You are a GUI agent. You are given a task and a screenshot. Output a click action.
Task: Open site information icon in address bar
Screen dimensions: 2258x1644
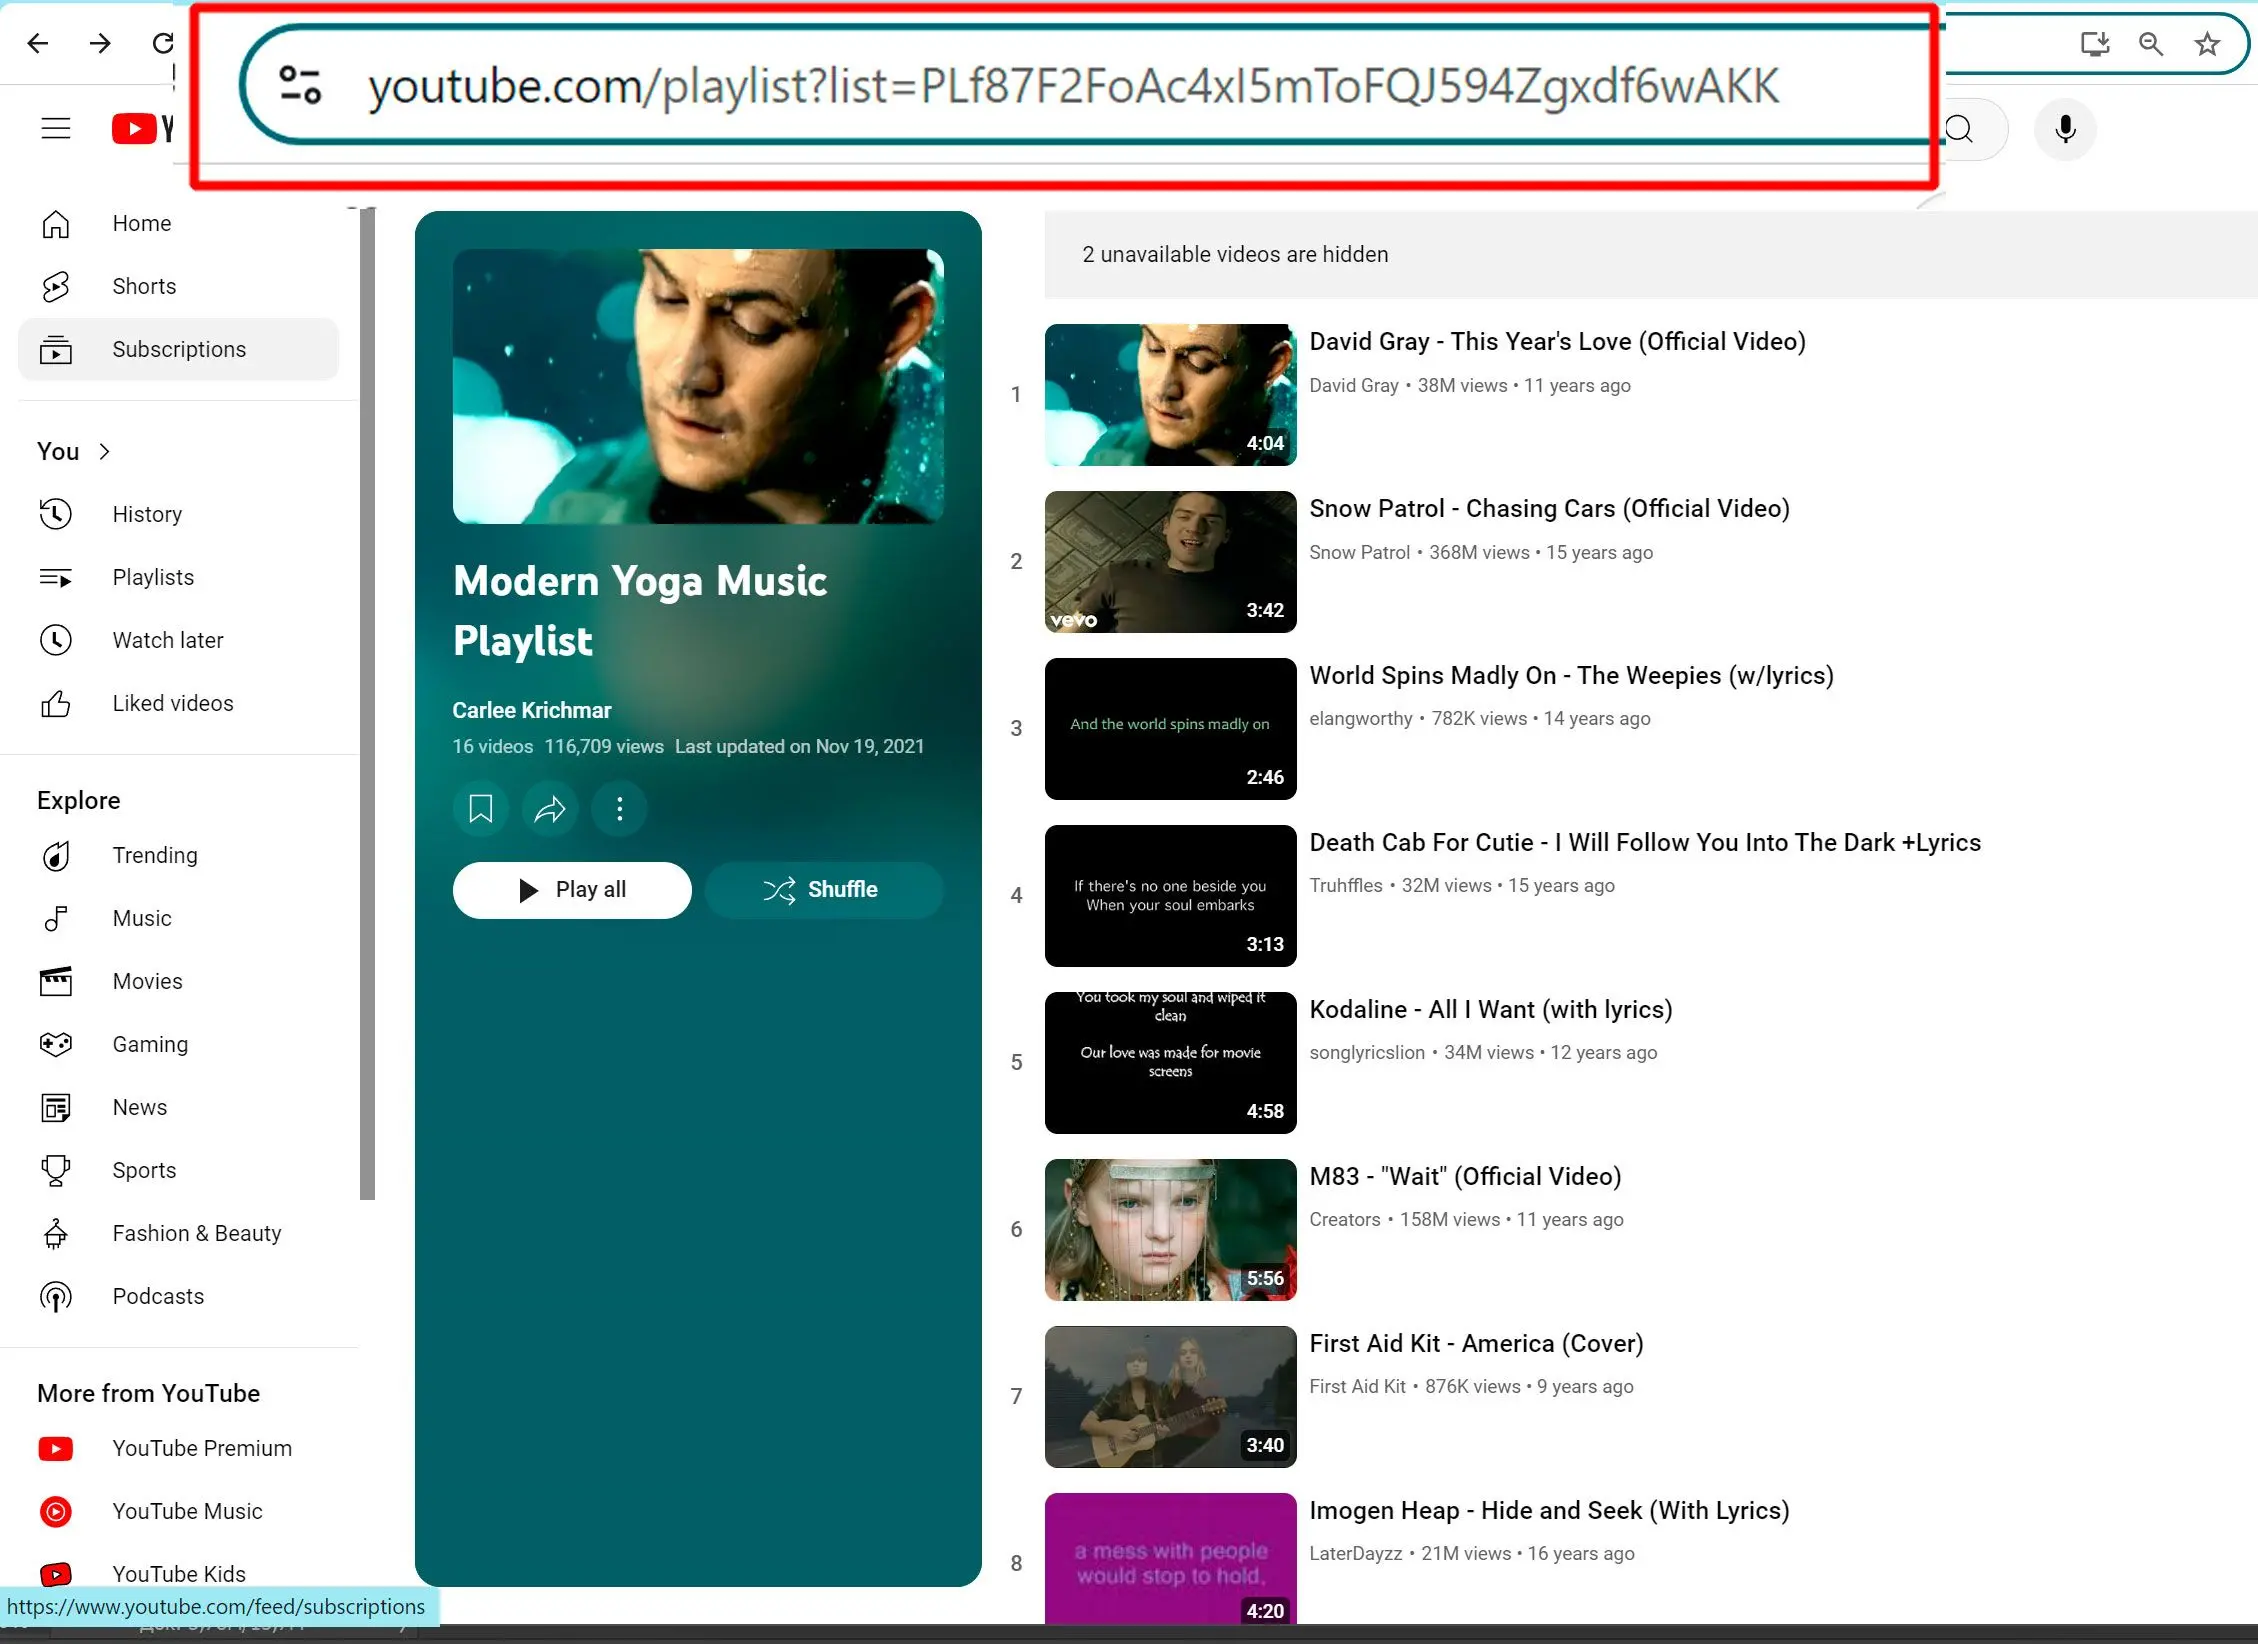tap(300, 85)
